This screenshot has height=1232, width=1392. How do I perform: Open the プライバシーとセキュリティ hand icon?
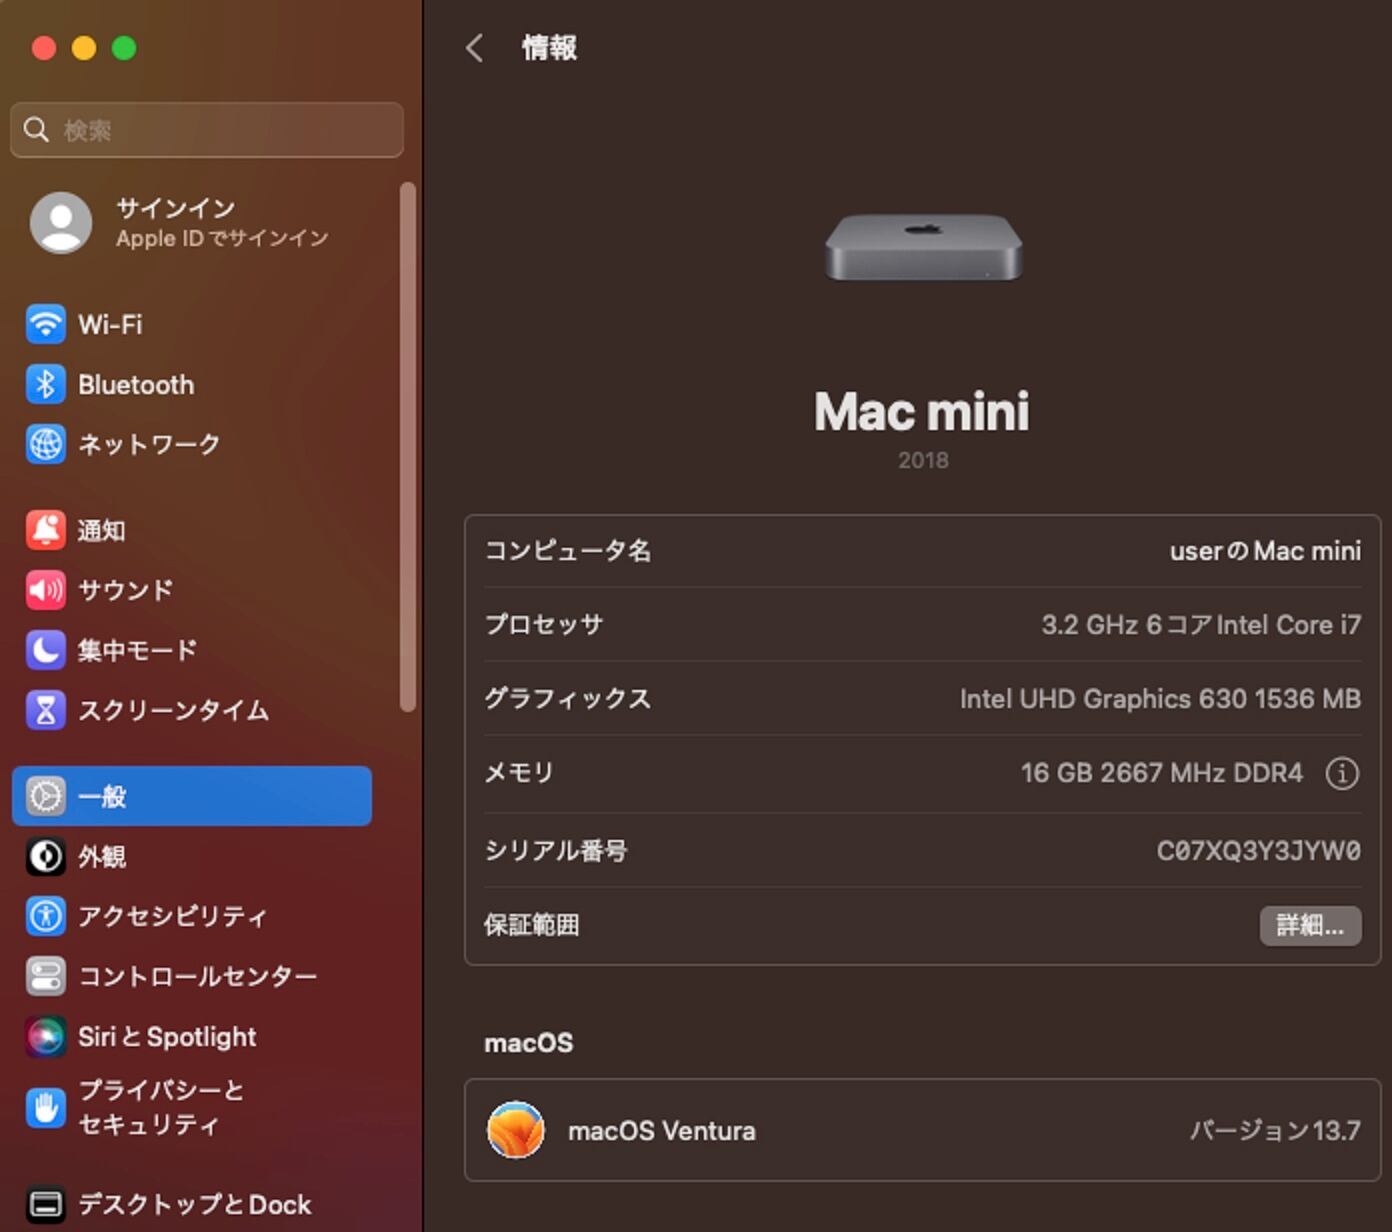pyautogui.click(x=45, y=1107)
